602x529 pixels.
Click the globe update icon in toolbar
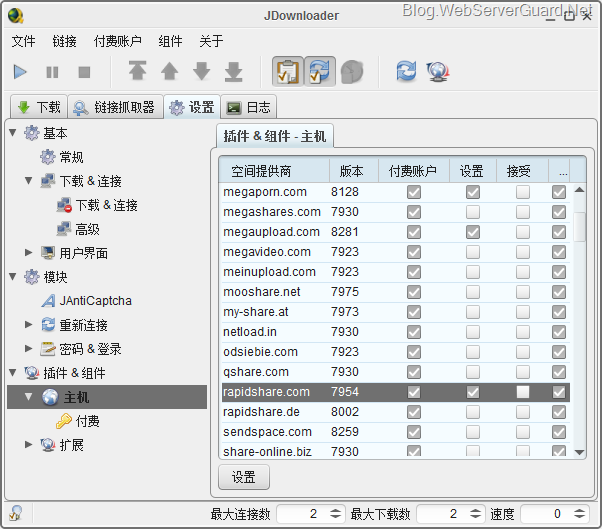coord(438,71)
